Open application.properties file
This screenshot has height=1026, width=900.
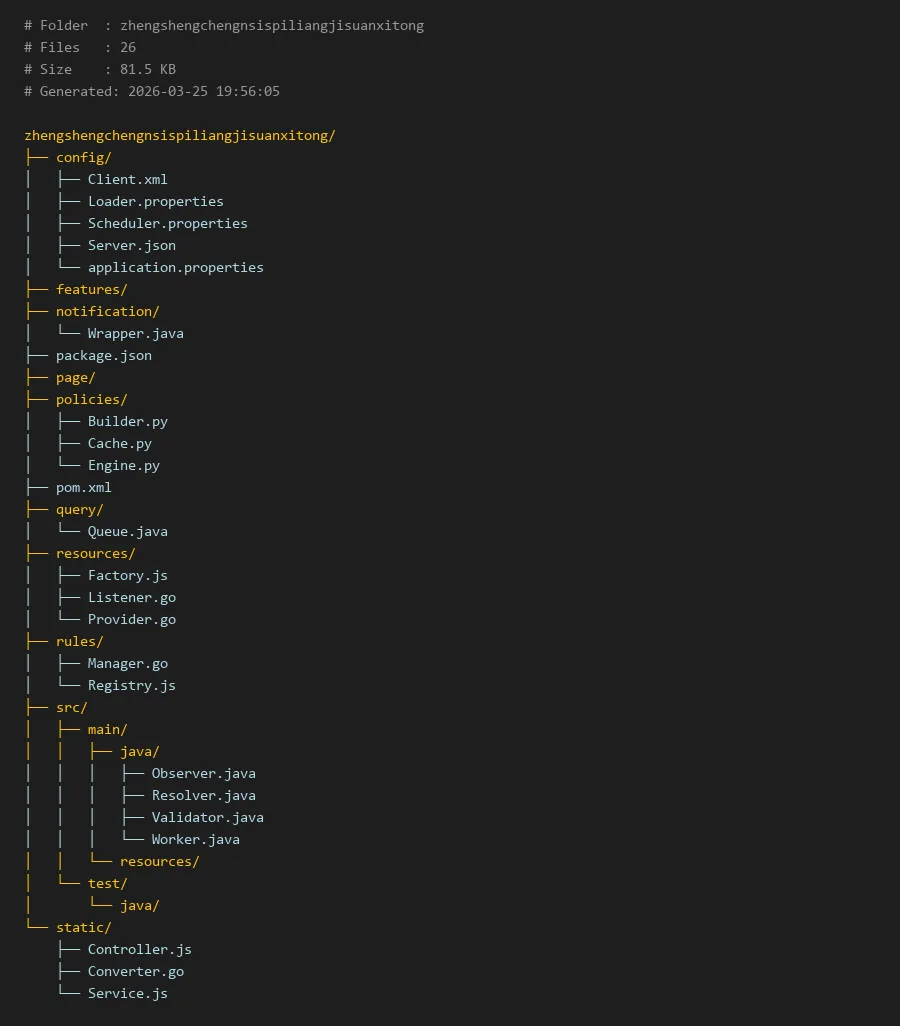click(x=175, y=267)
